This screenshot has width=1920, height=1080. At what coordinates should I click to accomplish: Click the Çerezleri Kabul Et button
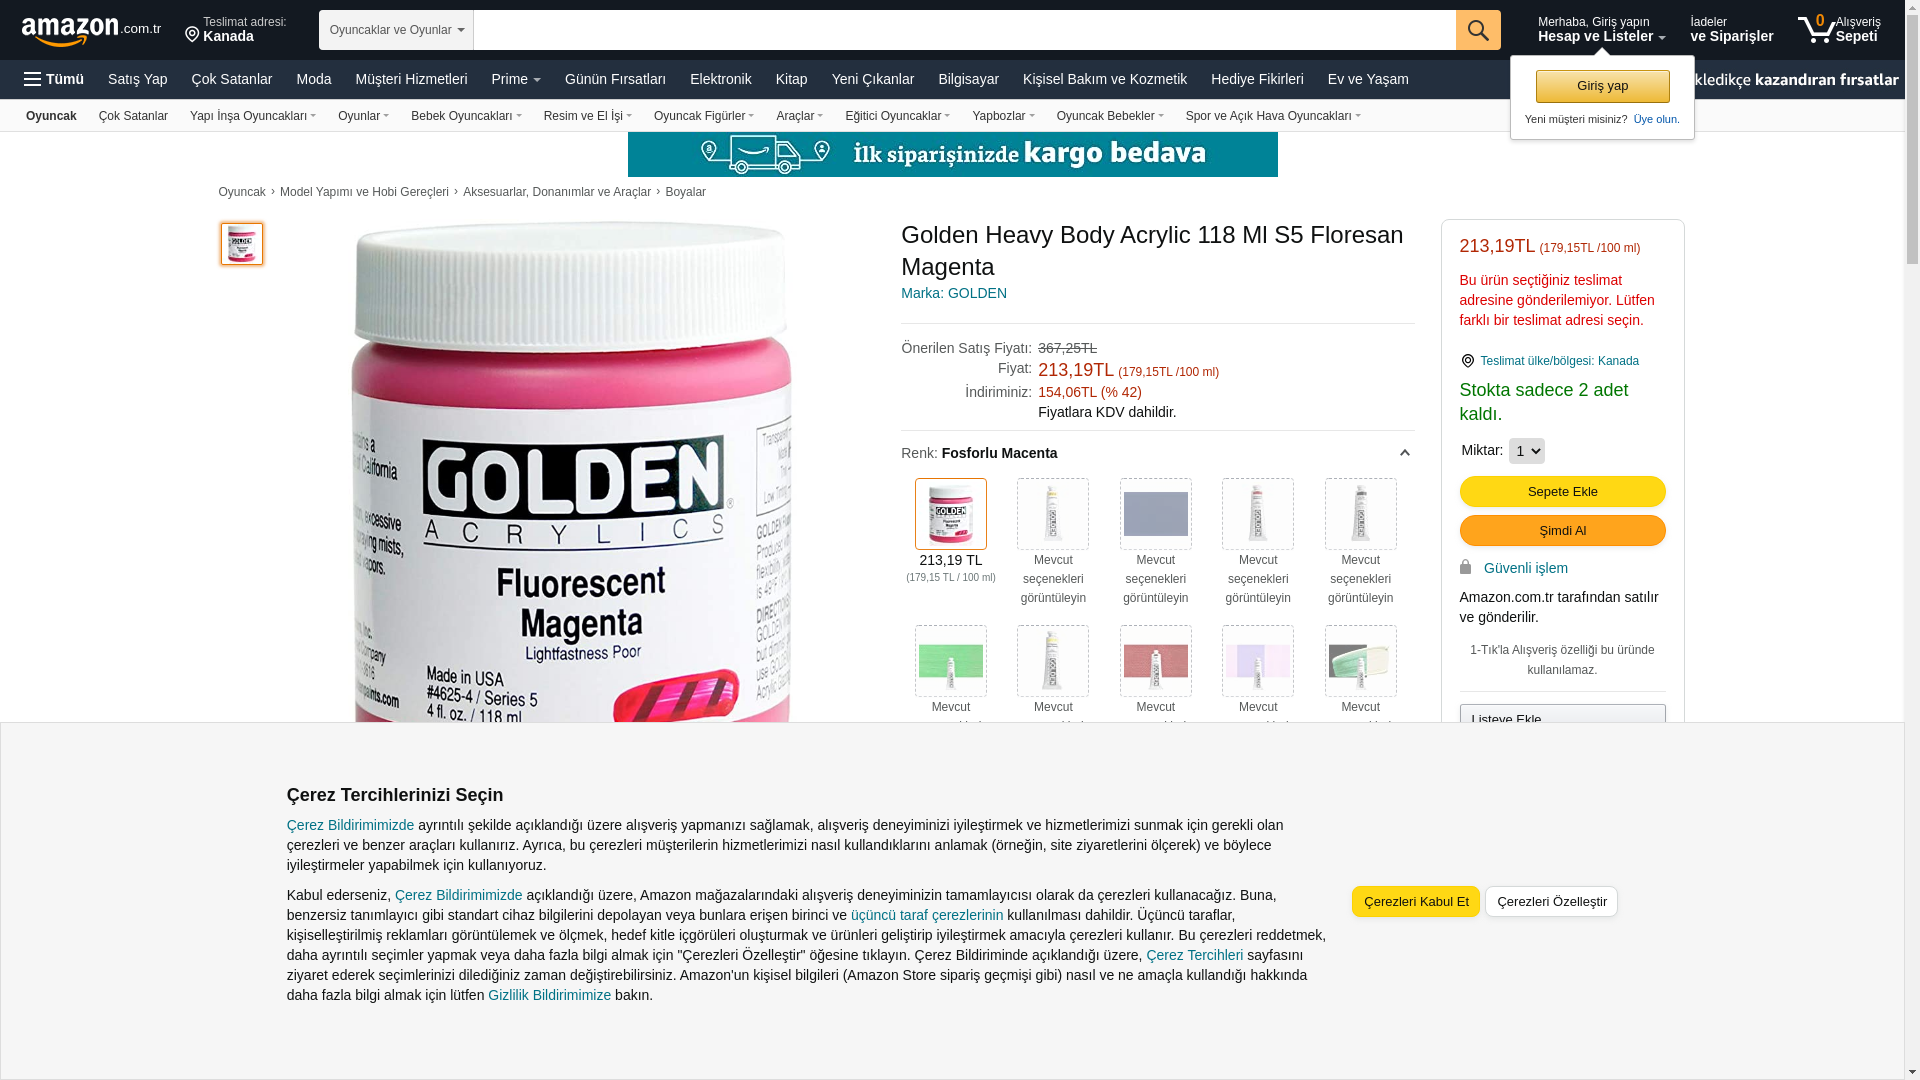(1416, 902)
